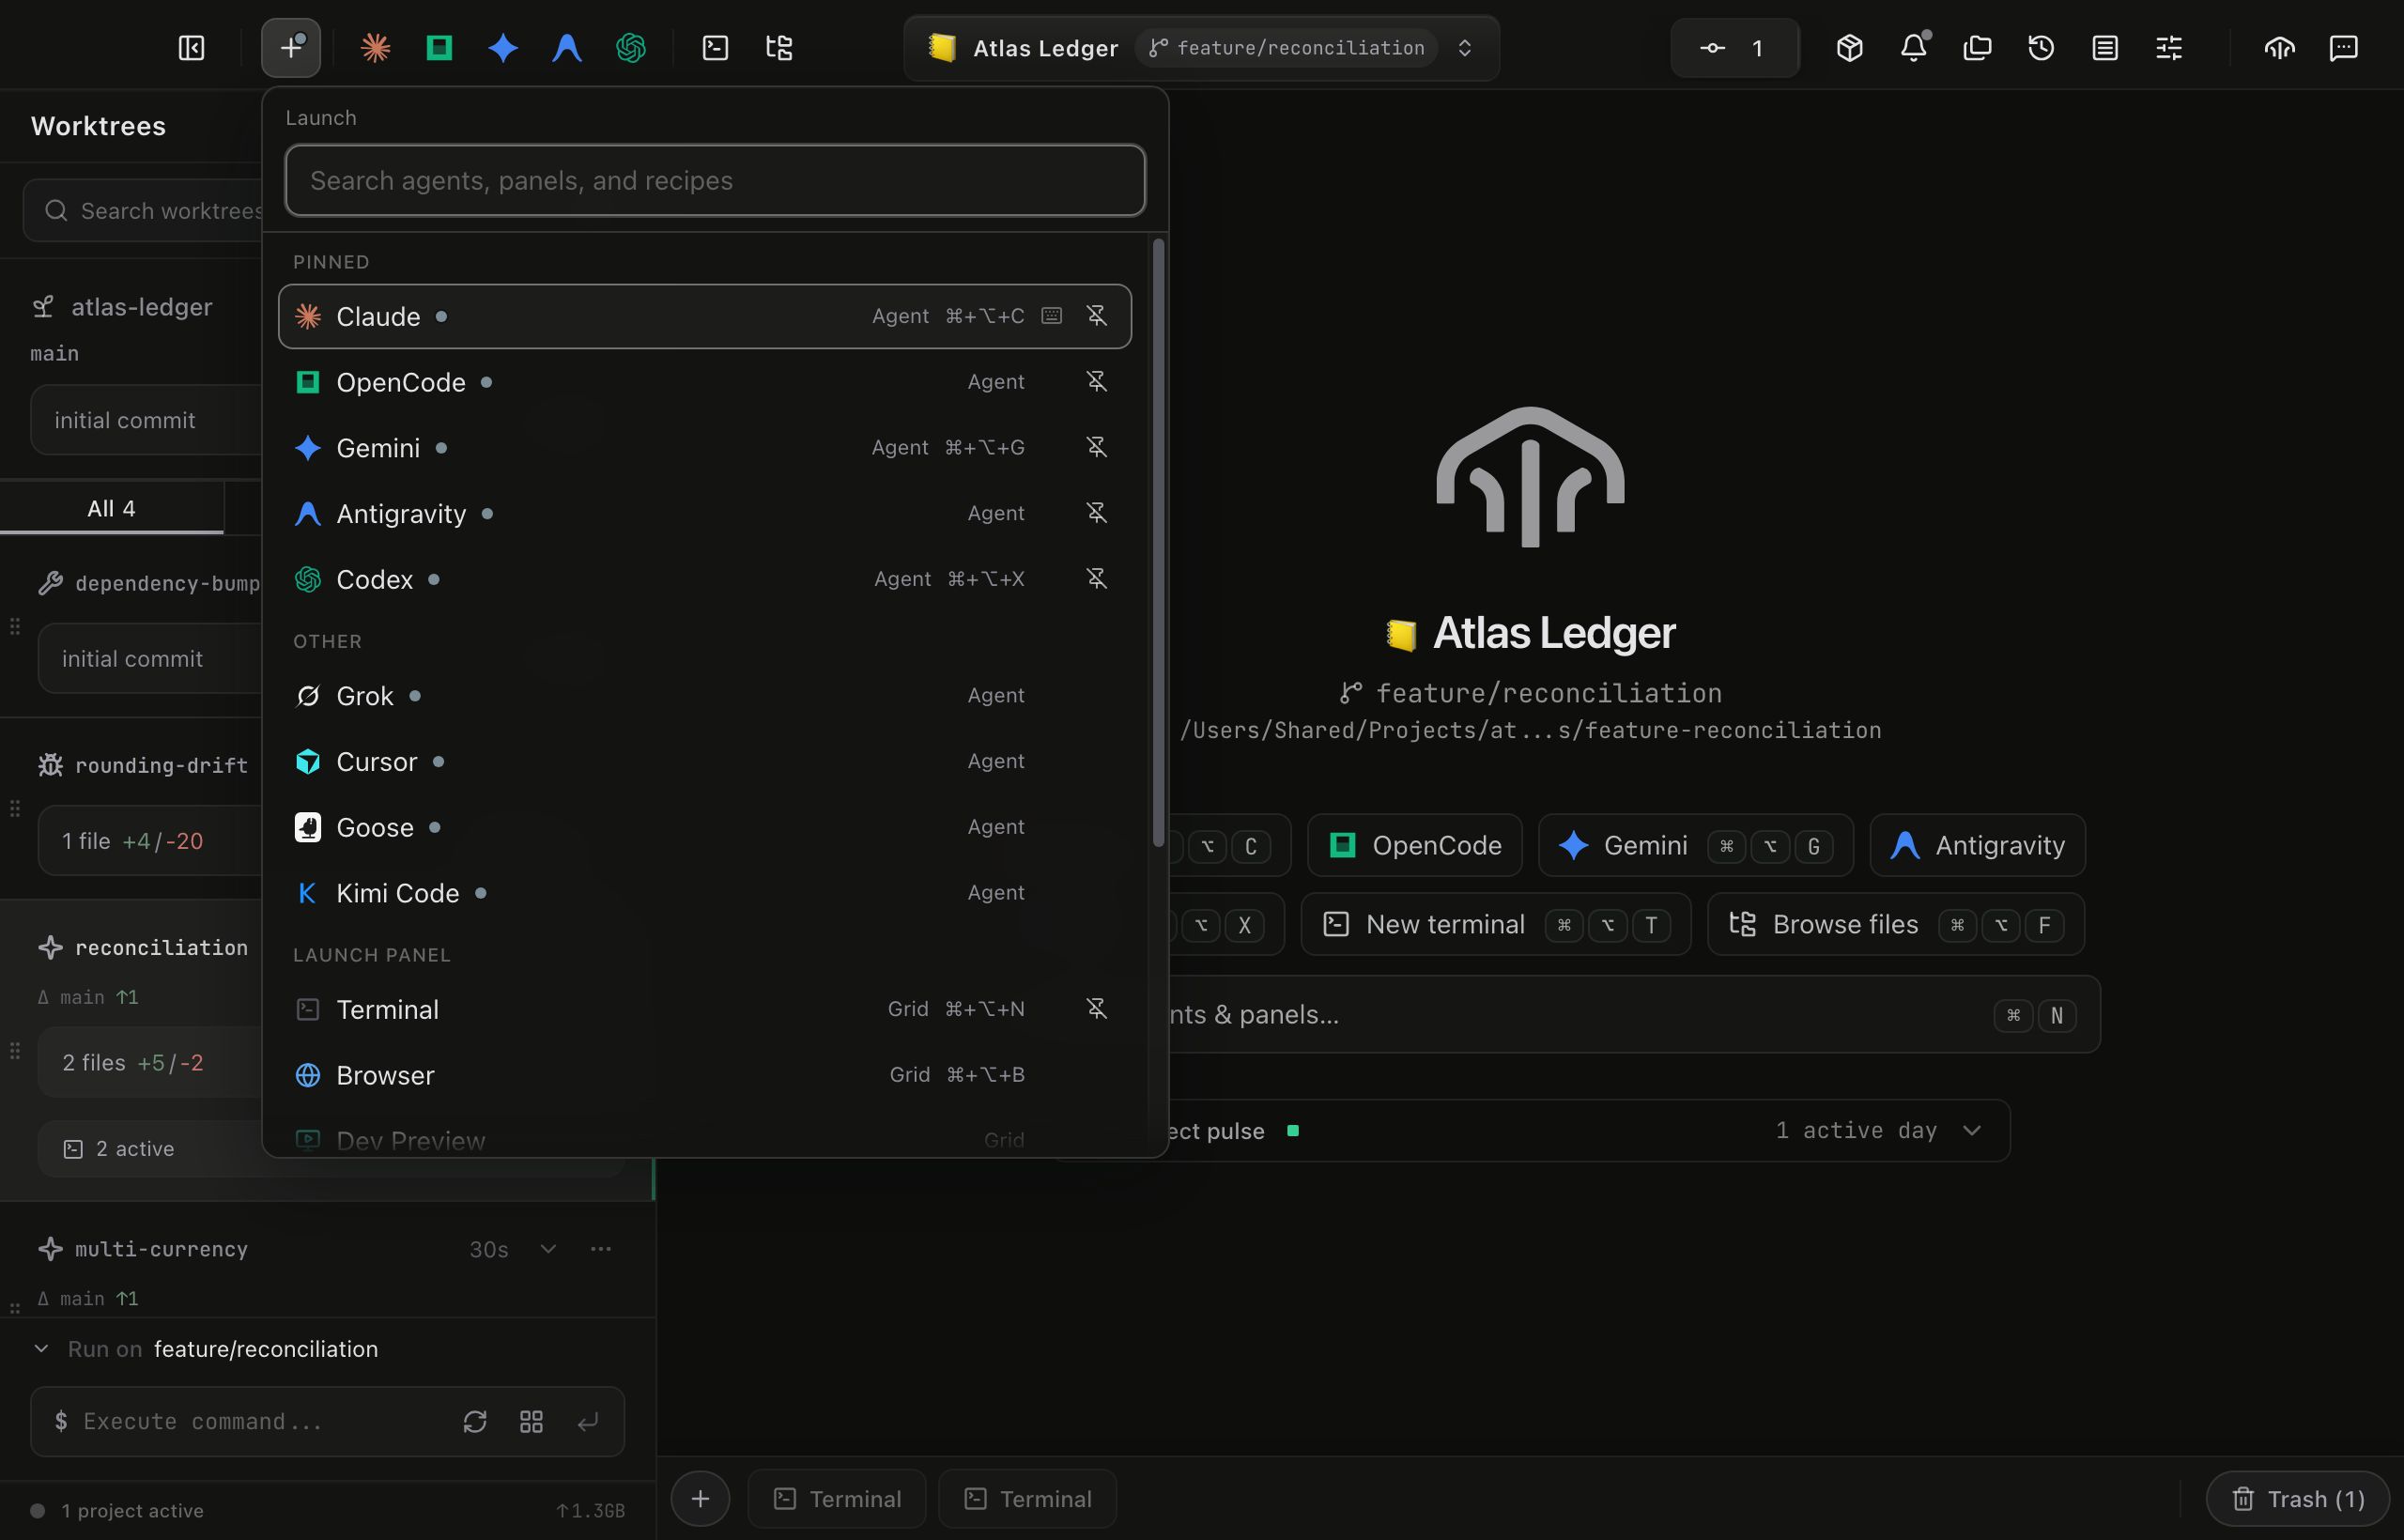Unpin Claude from the pinned list

(1097, 316)
